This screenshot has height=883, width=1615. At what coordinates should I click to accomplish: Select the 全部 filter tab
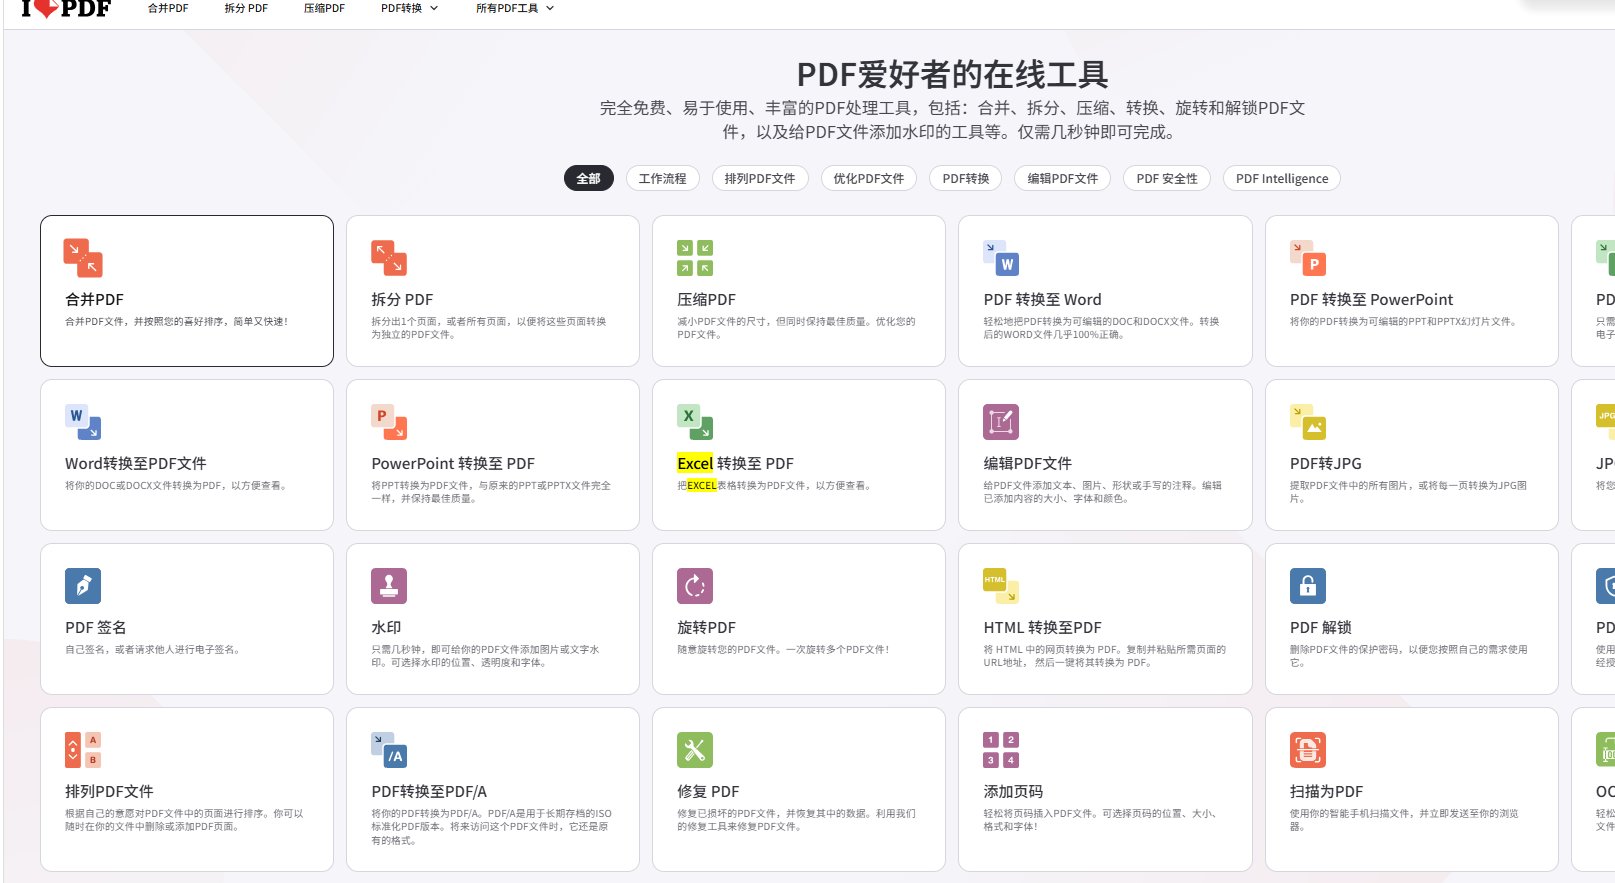pyautogui.click(x=589, y=178)
